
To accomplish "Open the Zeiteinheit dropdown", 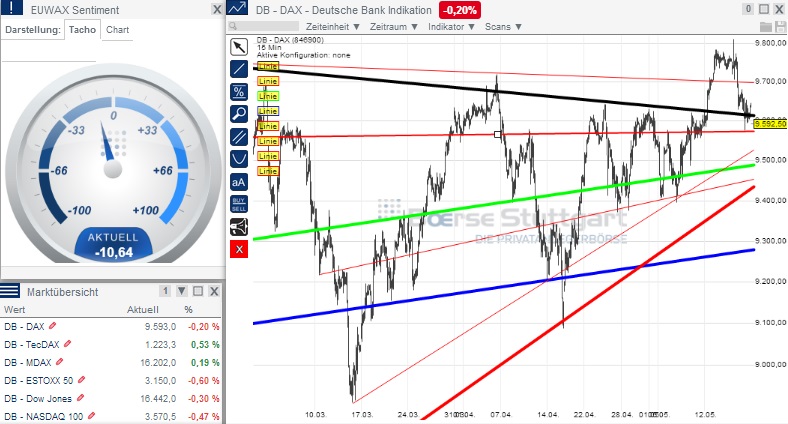I will click(333, 27).
